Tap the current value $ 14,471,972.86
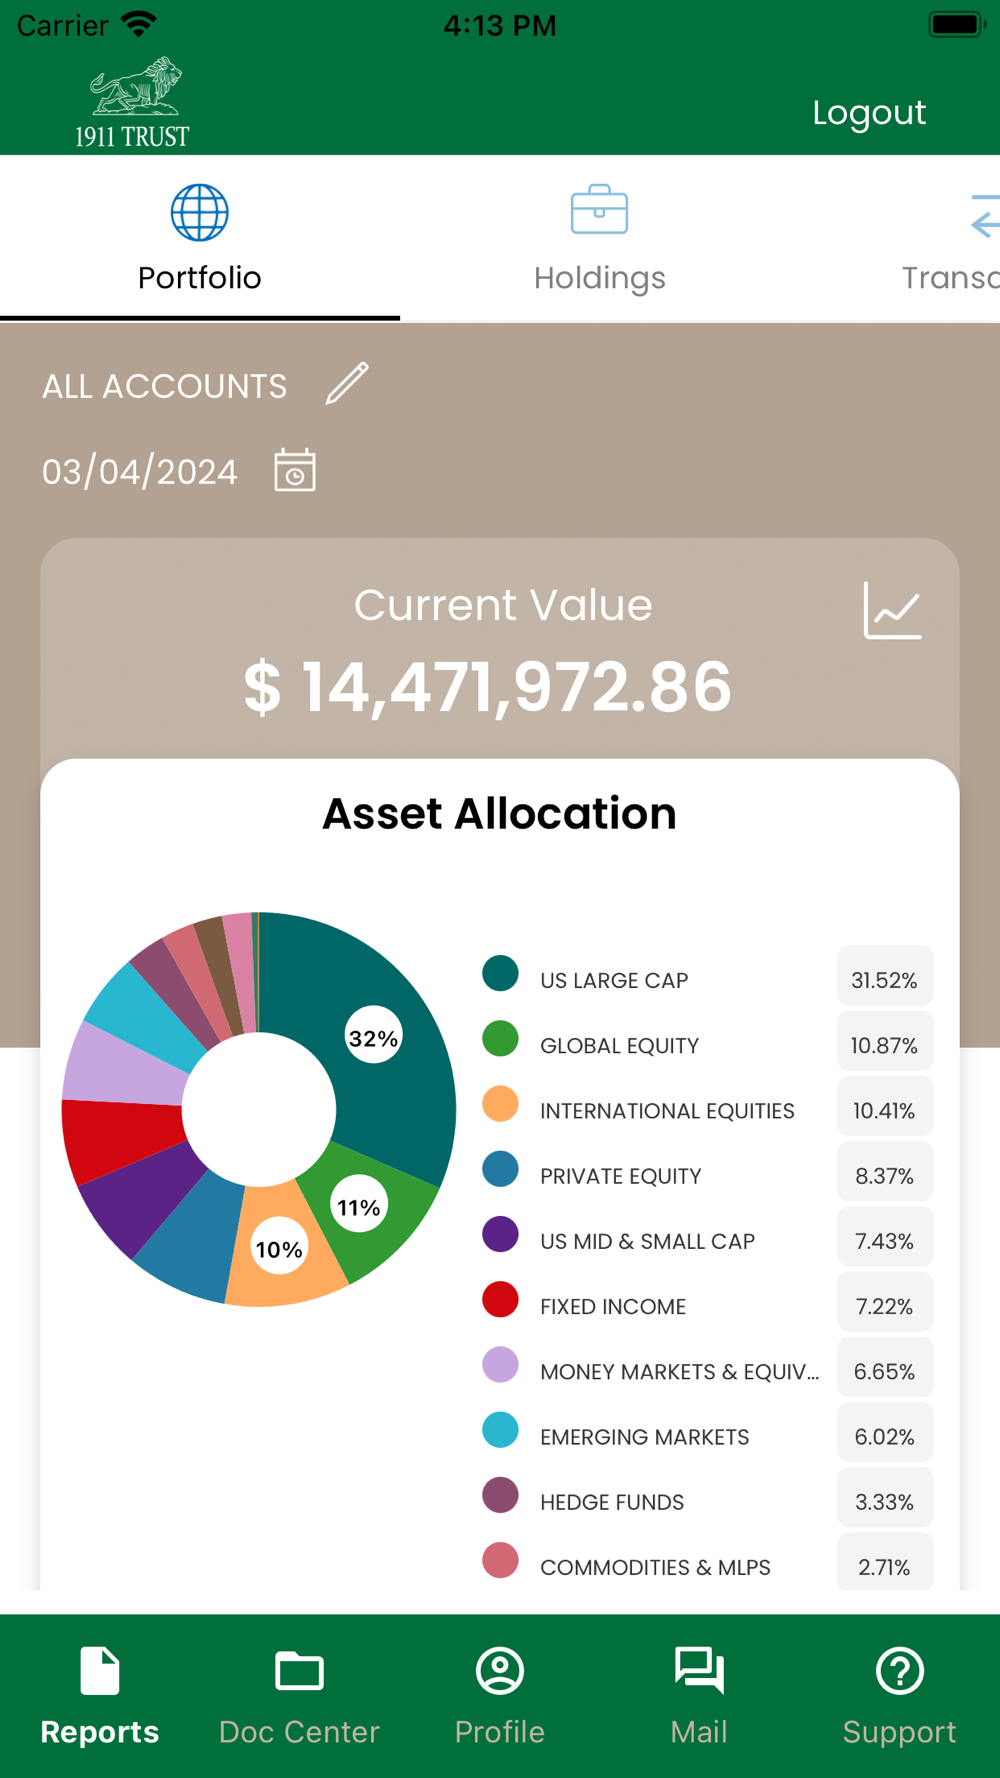 pos(488,687)
